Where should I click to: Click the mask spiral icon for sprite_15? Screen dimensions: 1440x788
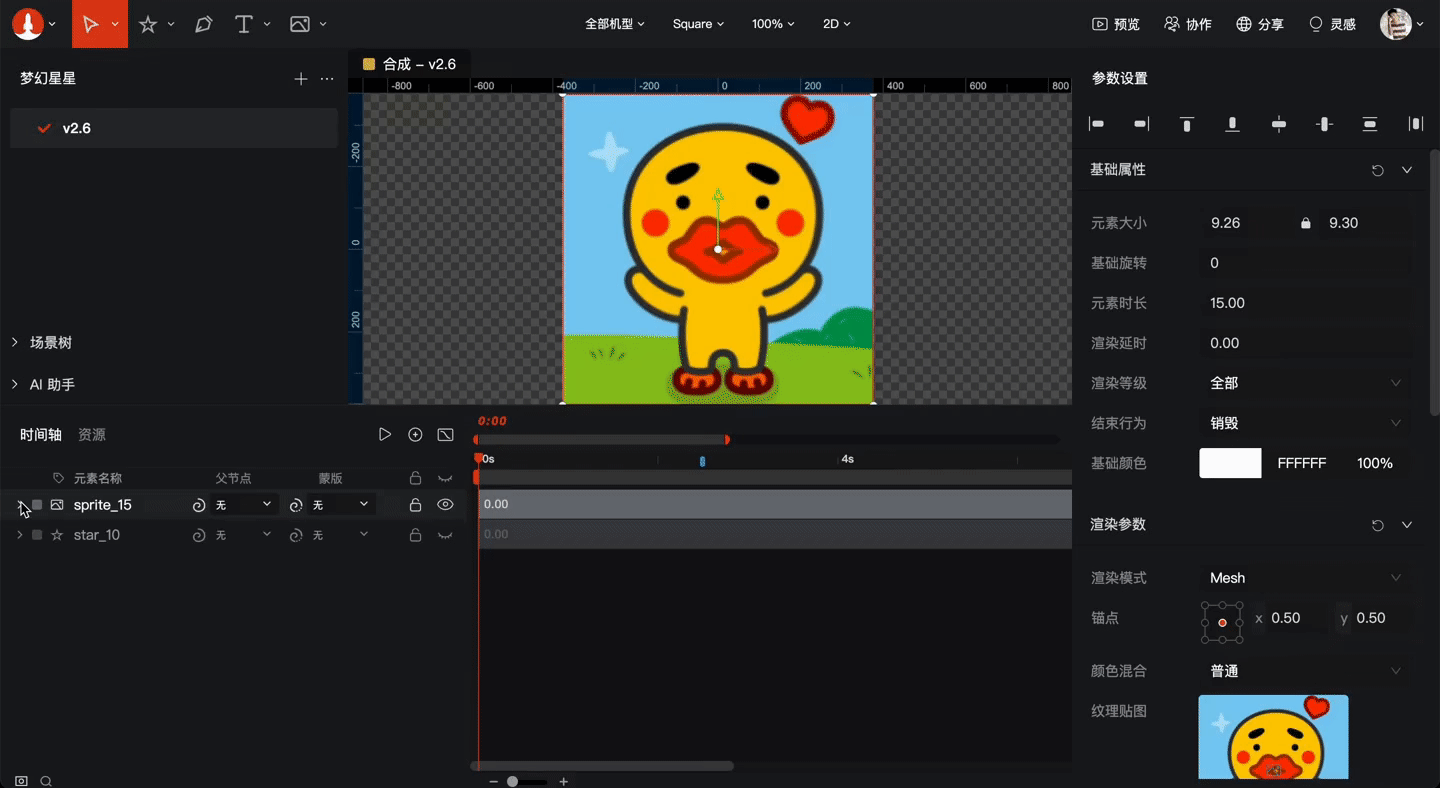pos(296,505)
